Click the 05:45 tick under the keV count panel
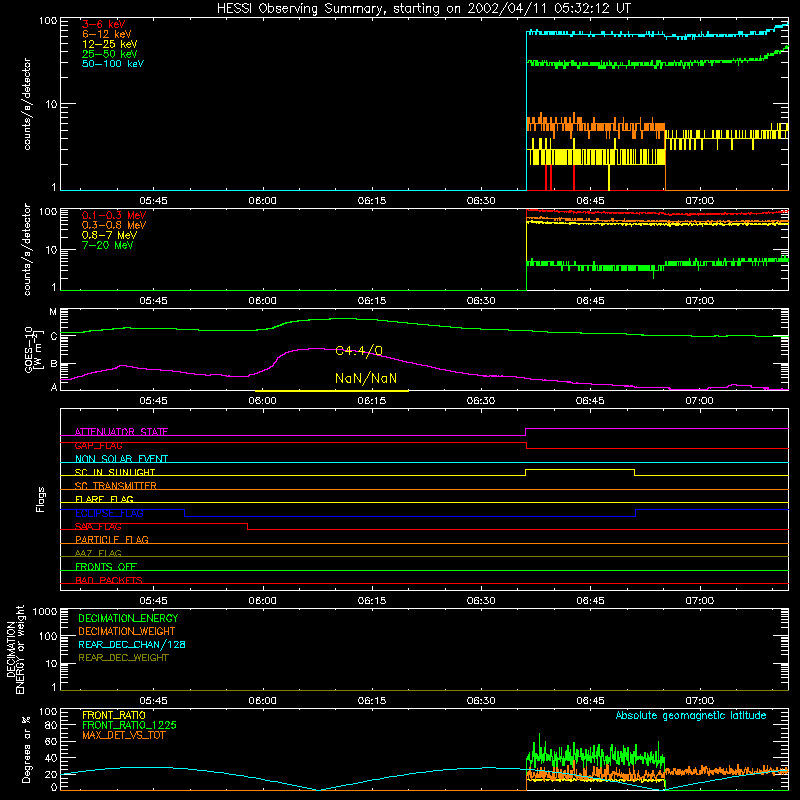This screenshot has width=800, height=800. (153, 201)
